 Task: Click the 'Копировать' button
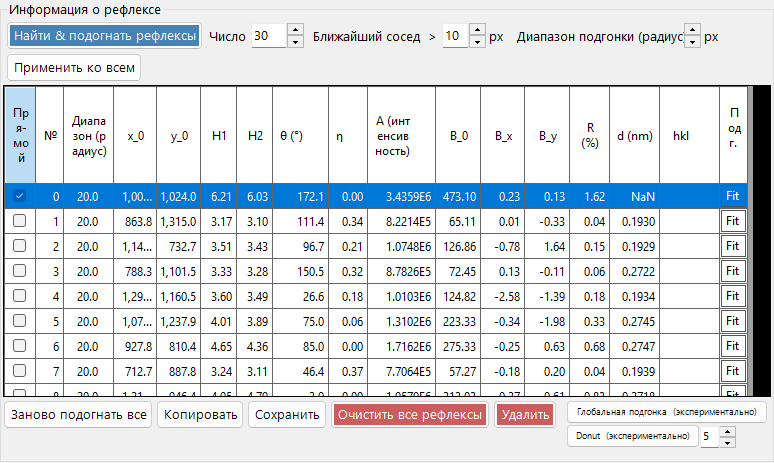[x=200, y=415]
